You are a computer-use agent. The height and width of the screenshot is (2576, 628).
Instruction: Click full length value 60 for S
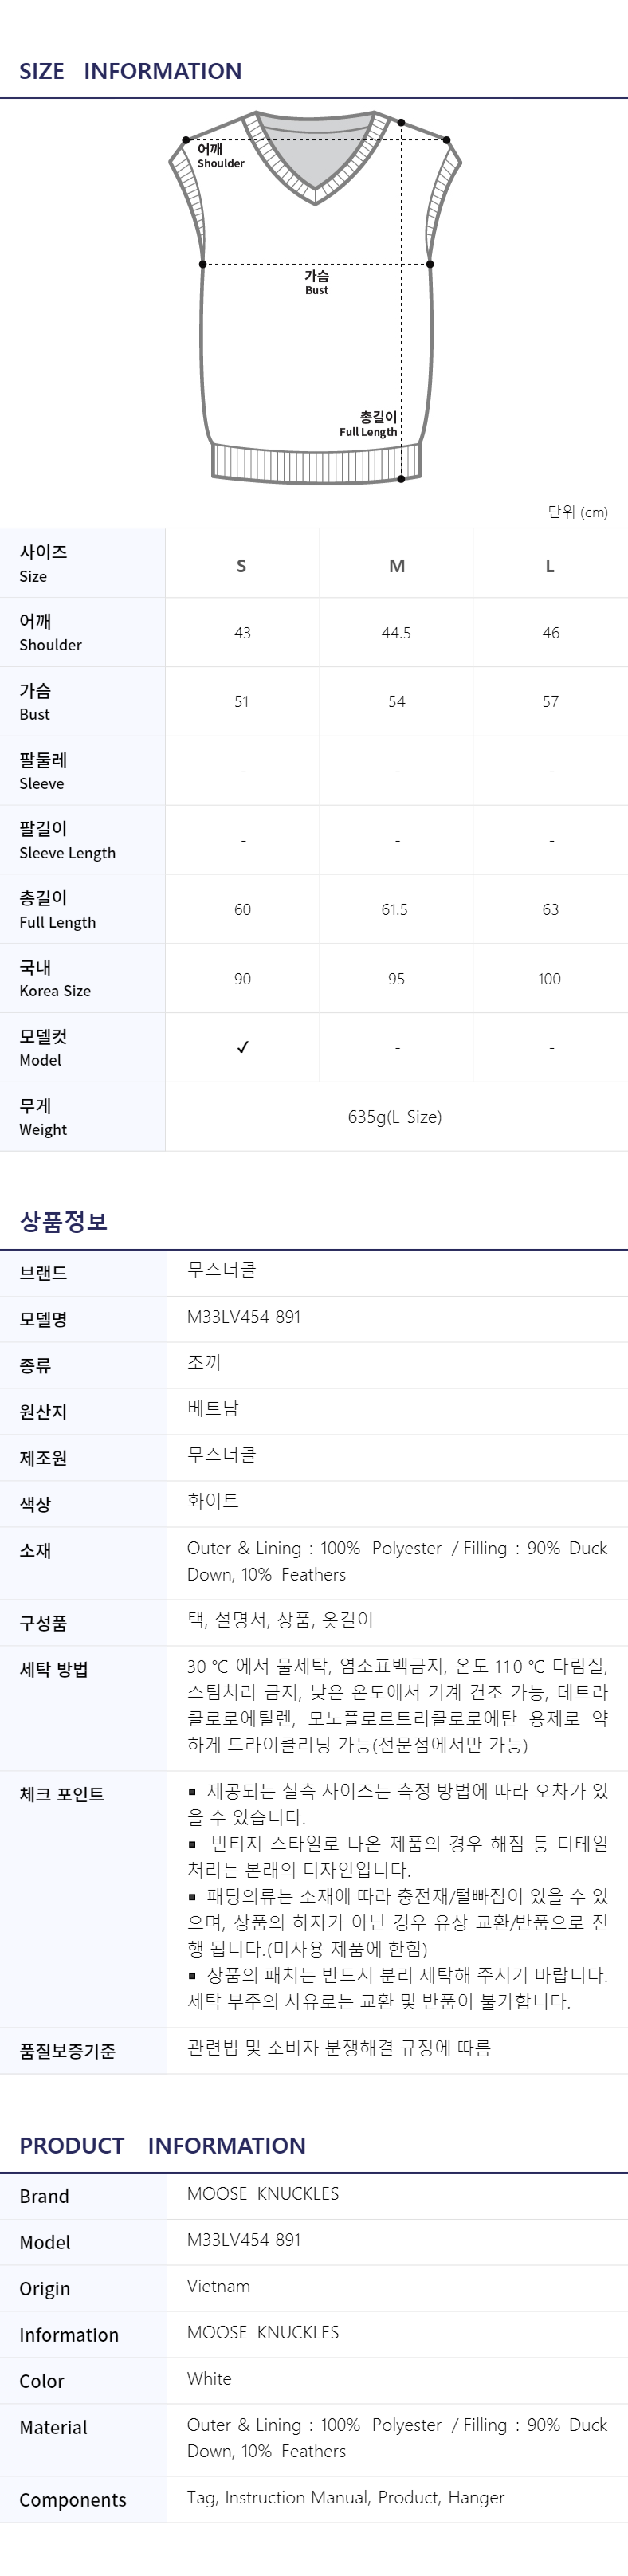point(243,910)
